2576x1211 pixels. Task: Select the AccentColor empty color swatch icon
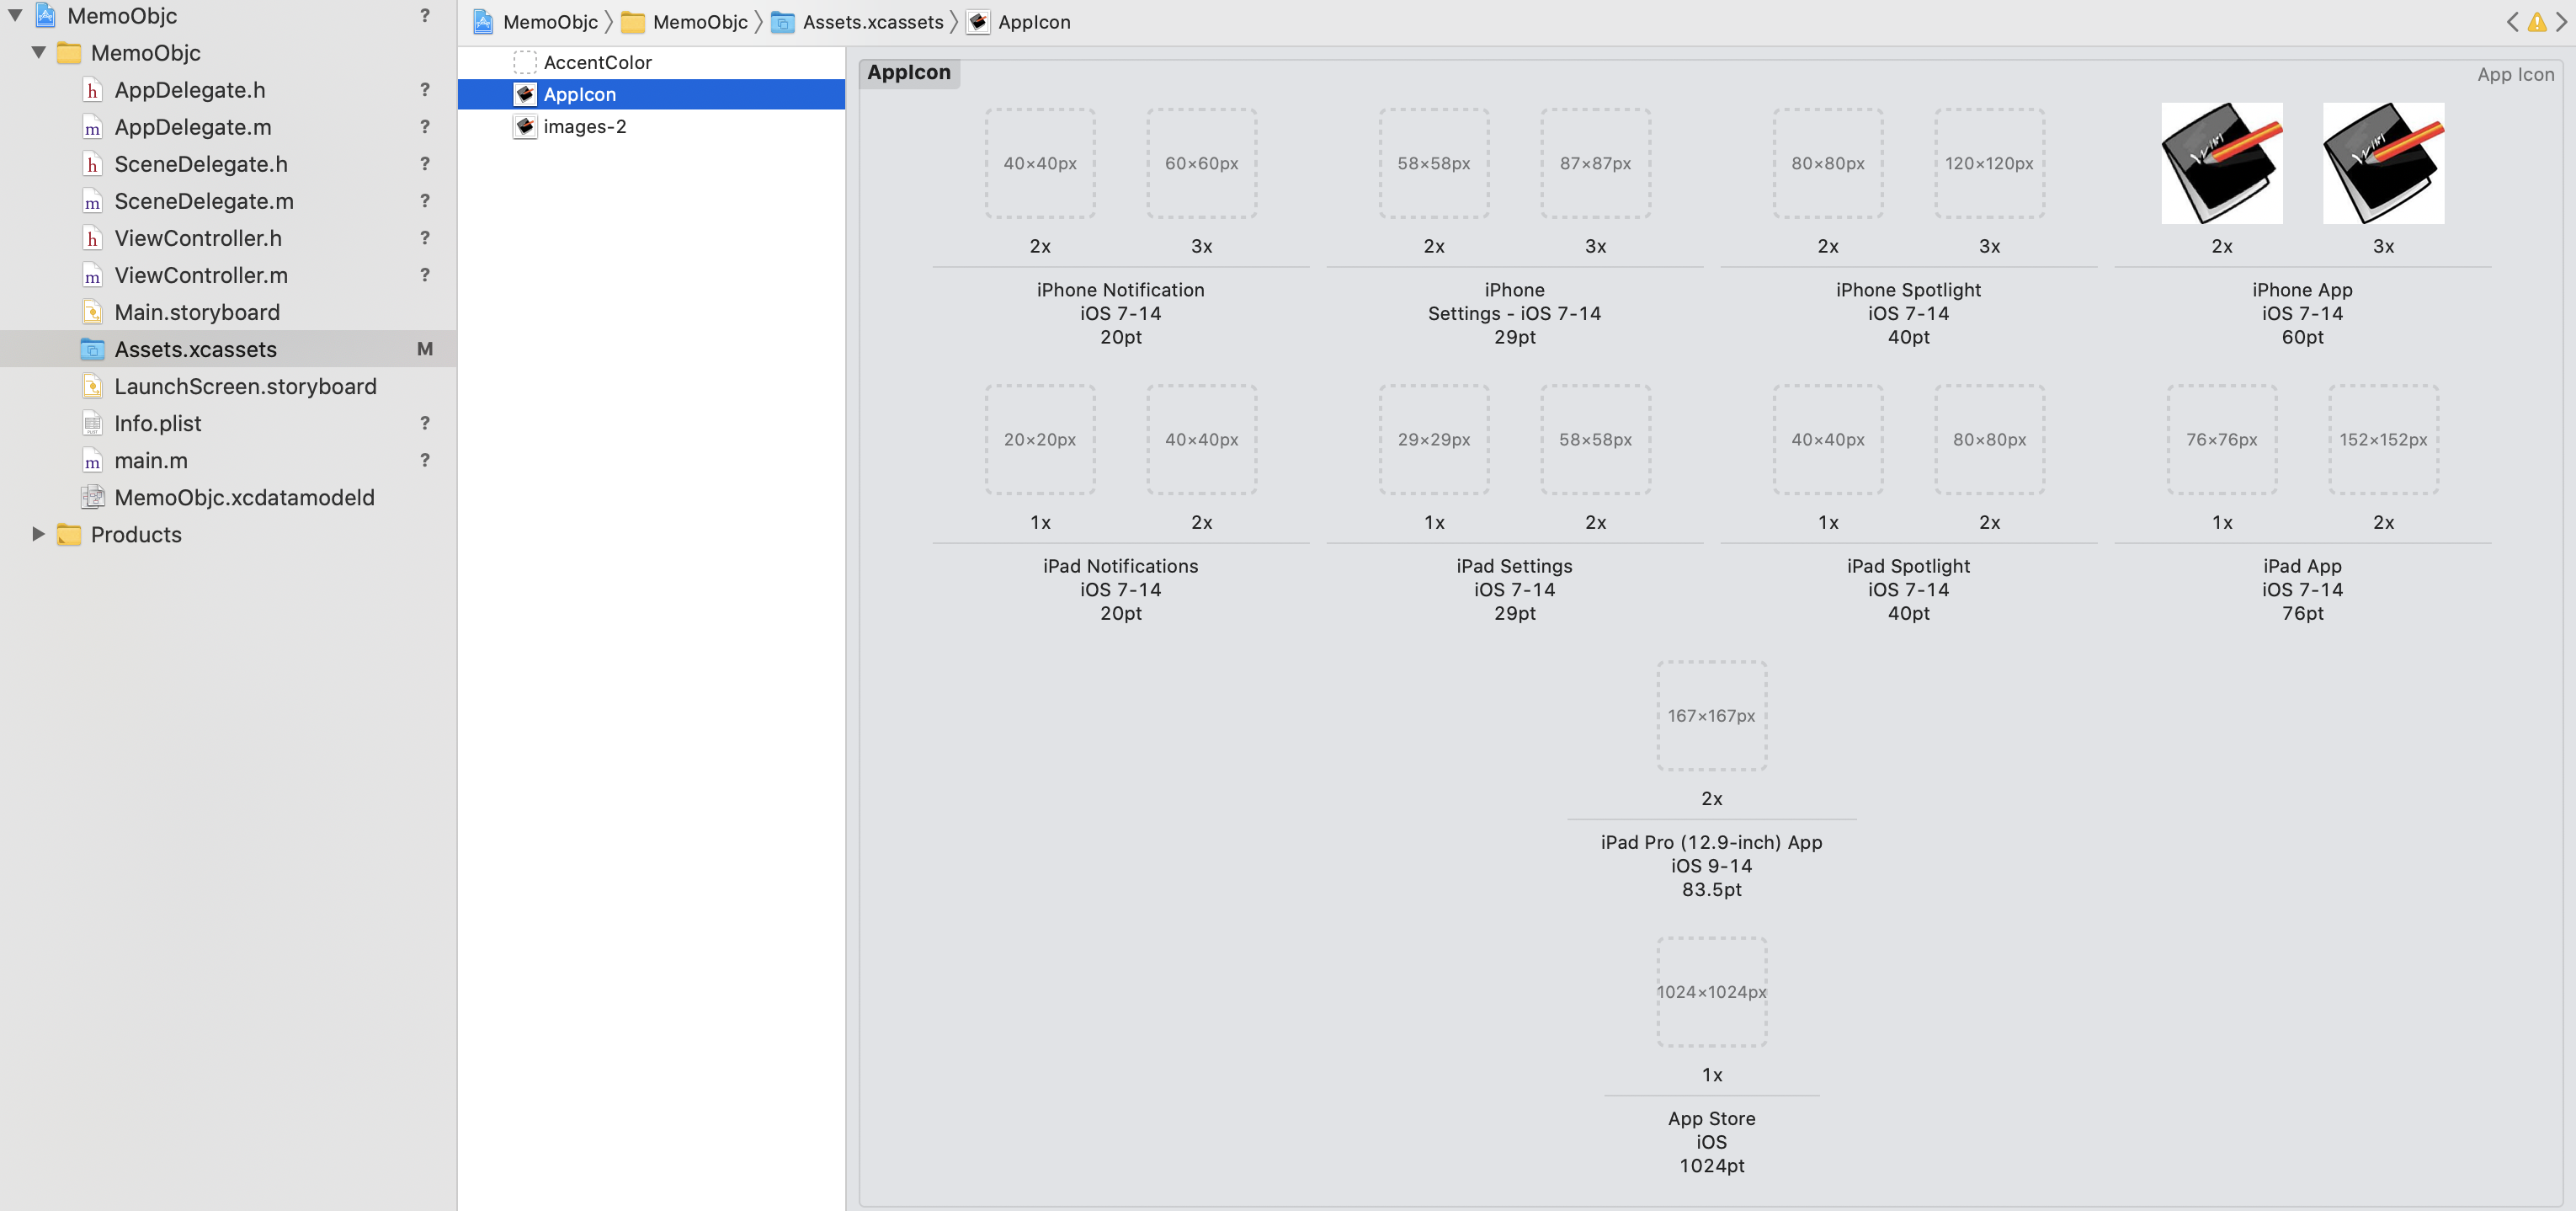click(525, 62)
